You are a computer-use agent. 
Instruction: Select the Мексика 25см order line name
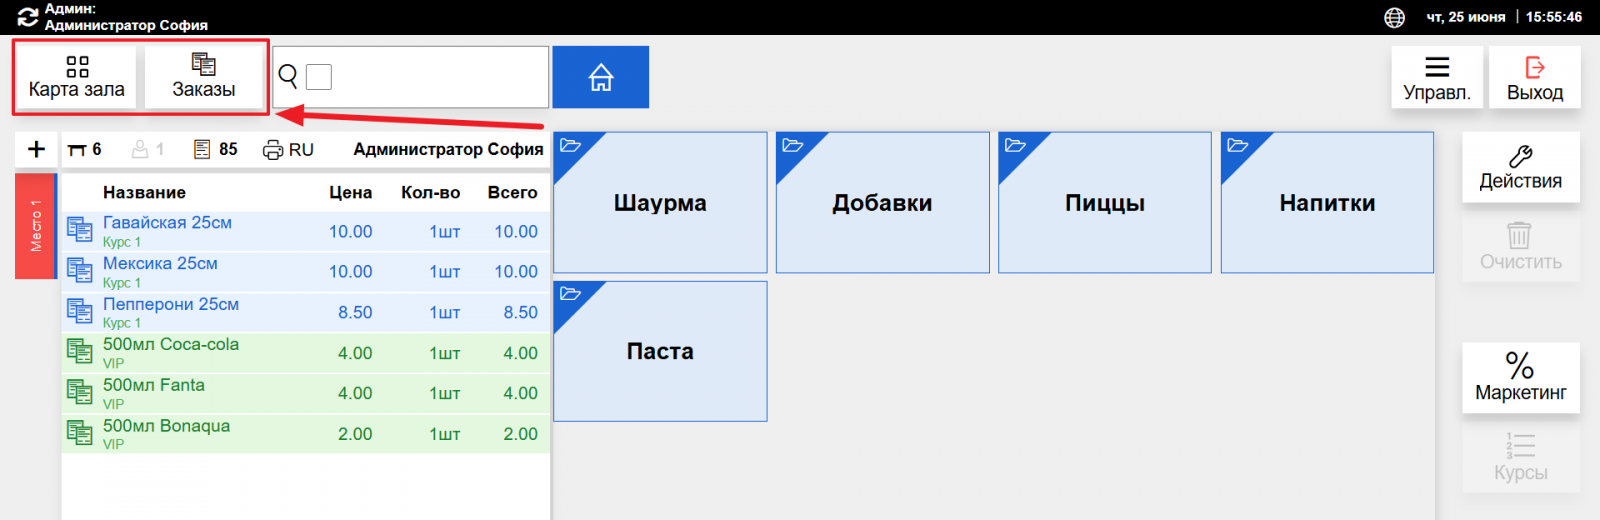pyautogui.click(x=160, y=263)
